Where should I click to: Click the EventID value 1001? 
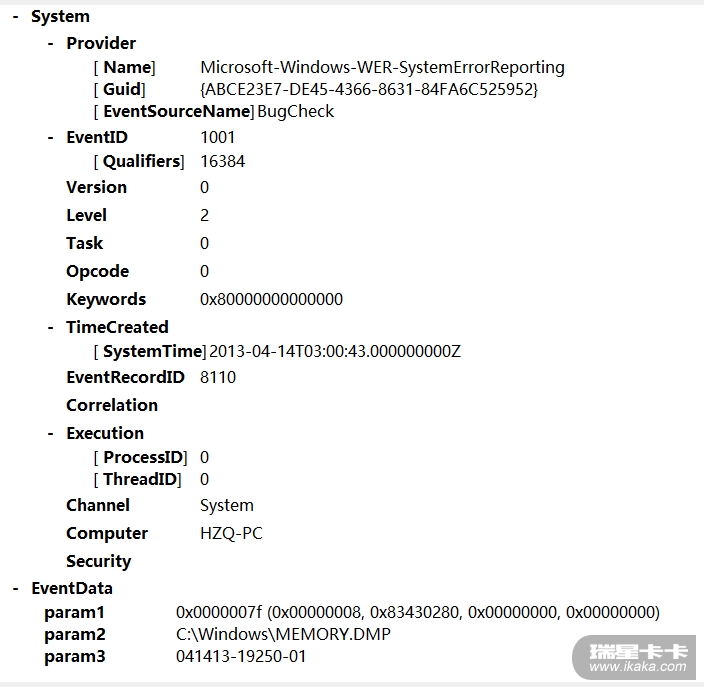point(219,137)
